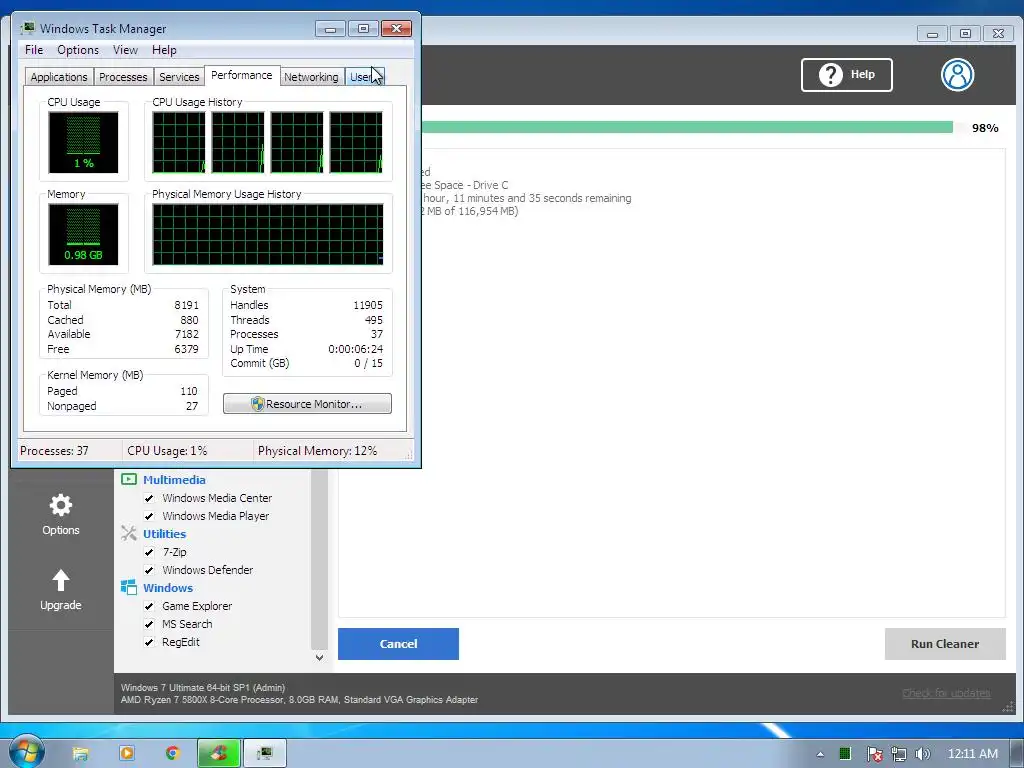Switch to the Services tab
Viewport: 1024px width, 768px height.
tap(179, 77)
